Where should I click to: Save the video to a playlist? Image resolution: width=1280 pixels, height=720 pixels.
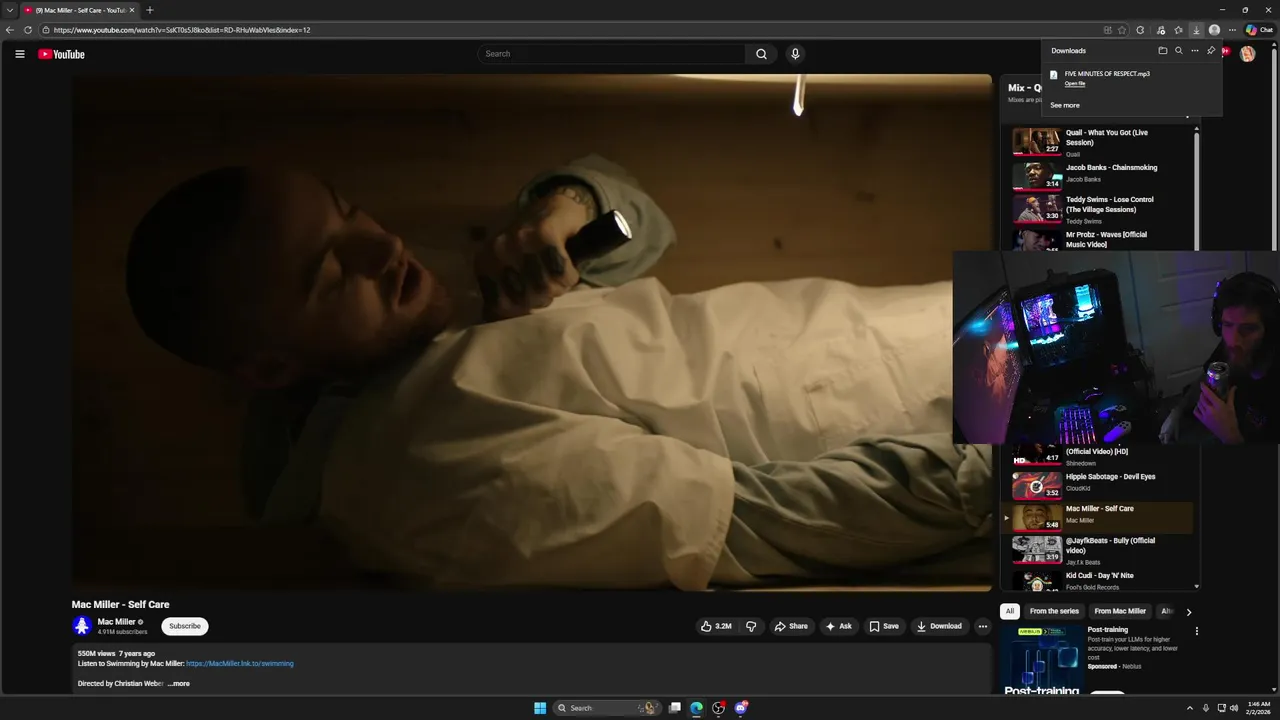coord(884,626)
